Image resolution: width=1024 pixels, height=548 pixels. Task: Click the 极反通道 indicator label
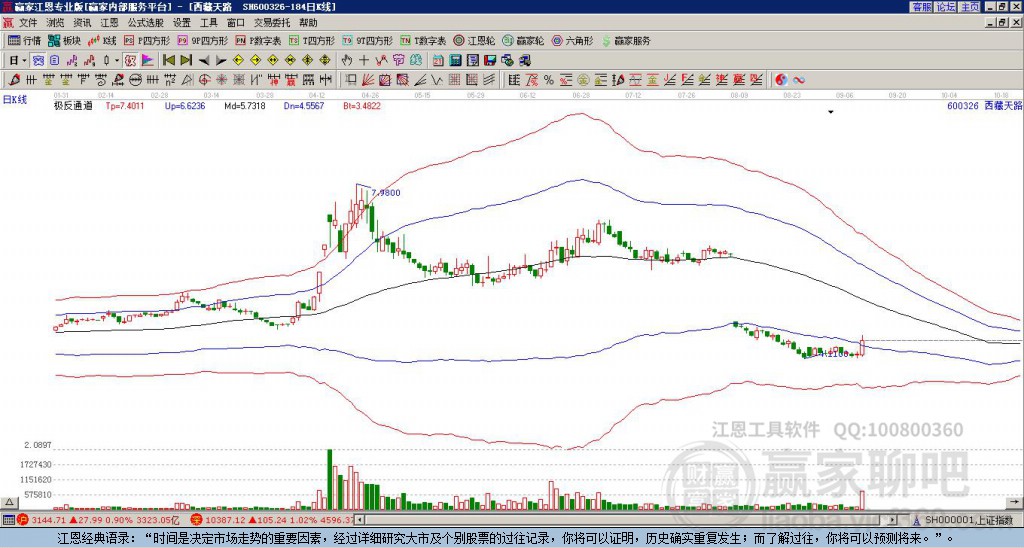pyautogui.click(x=73, y=105)
